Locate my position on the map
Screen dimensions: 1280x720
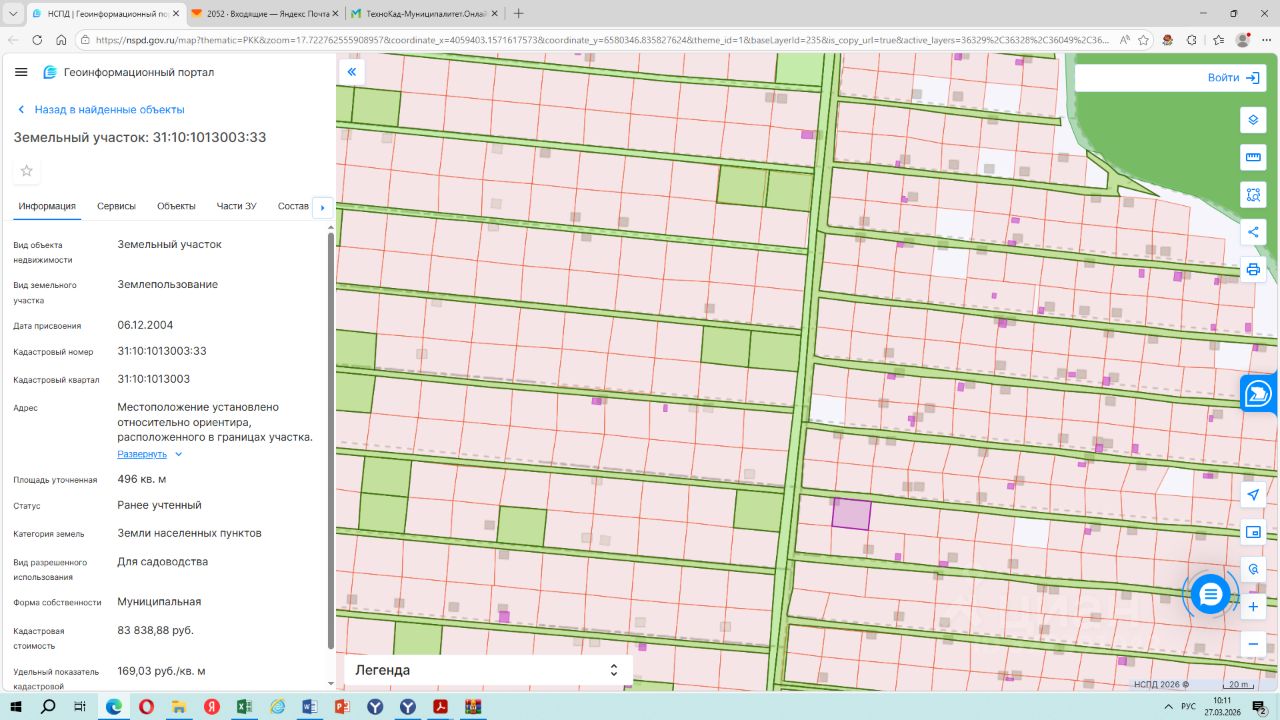tap(1253, 495)
